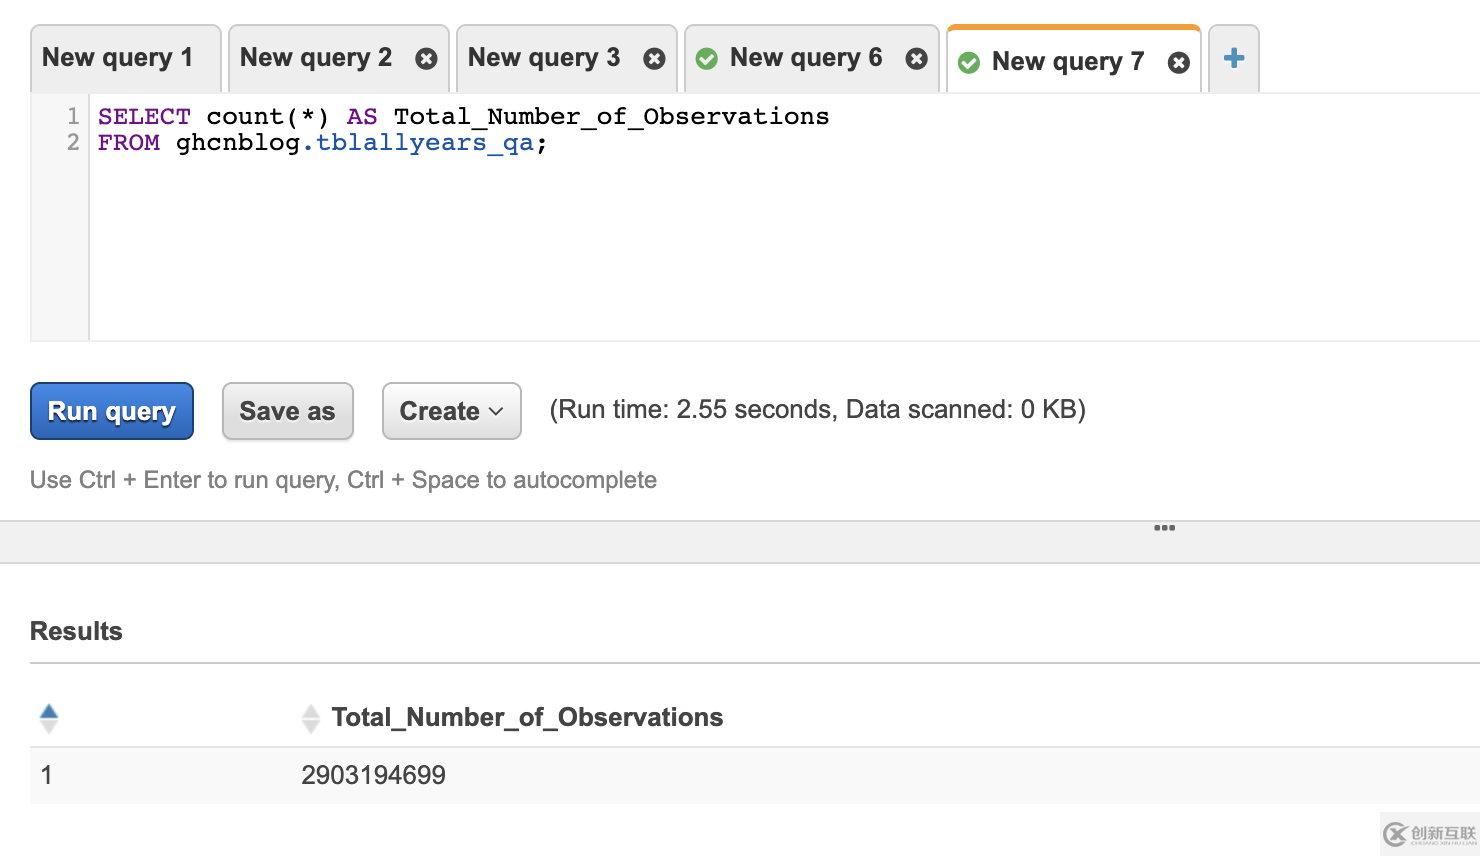Click the tblallyears_qa table name in query

(x=425, y=143)
